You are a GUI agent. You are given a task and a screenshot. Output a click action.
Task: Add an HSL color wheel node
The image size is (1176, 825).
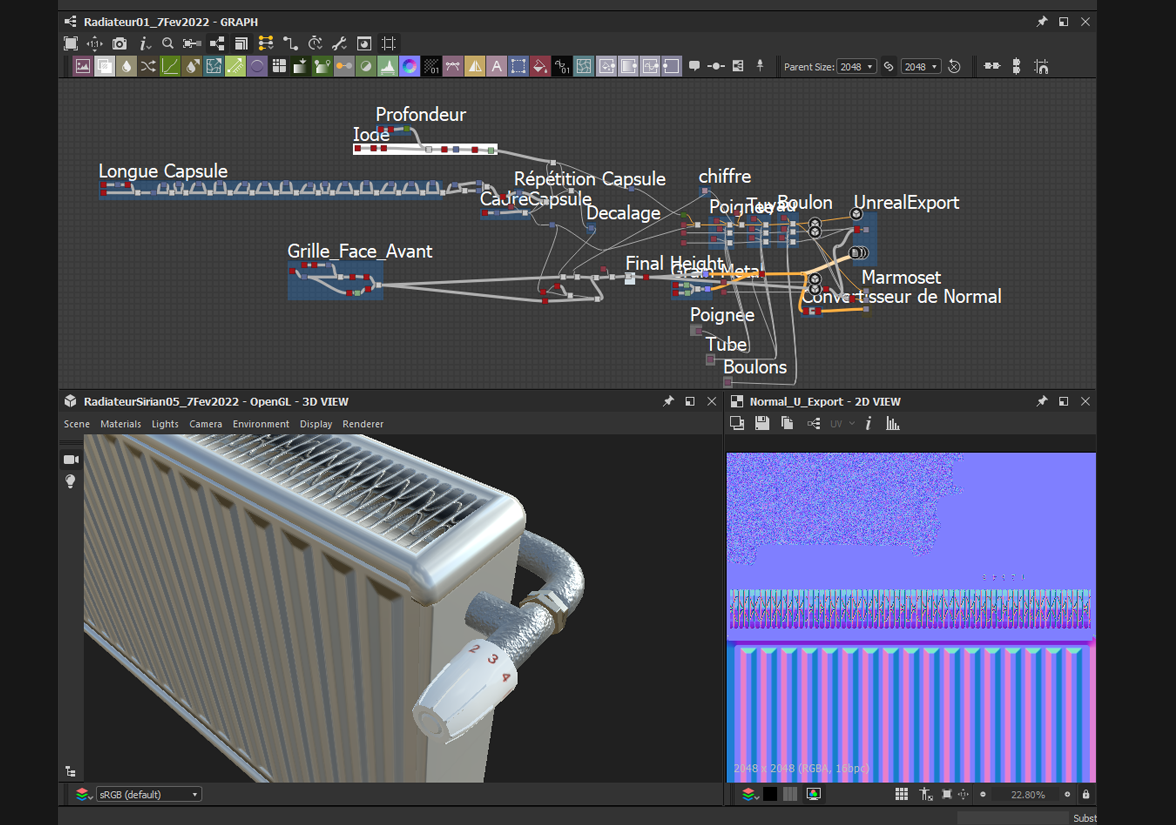[x=409, y=67]
